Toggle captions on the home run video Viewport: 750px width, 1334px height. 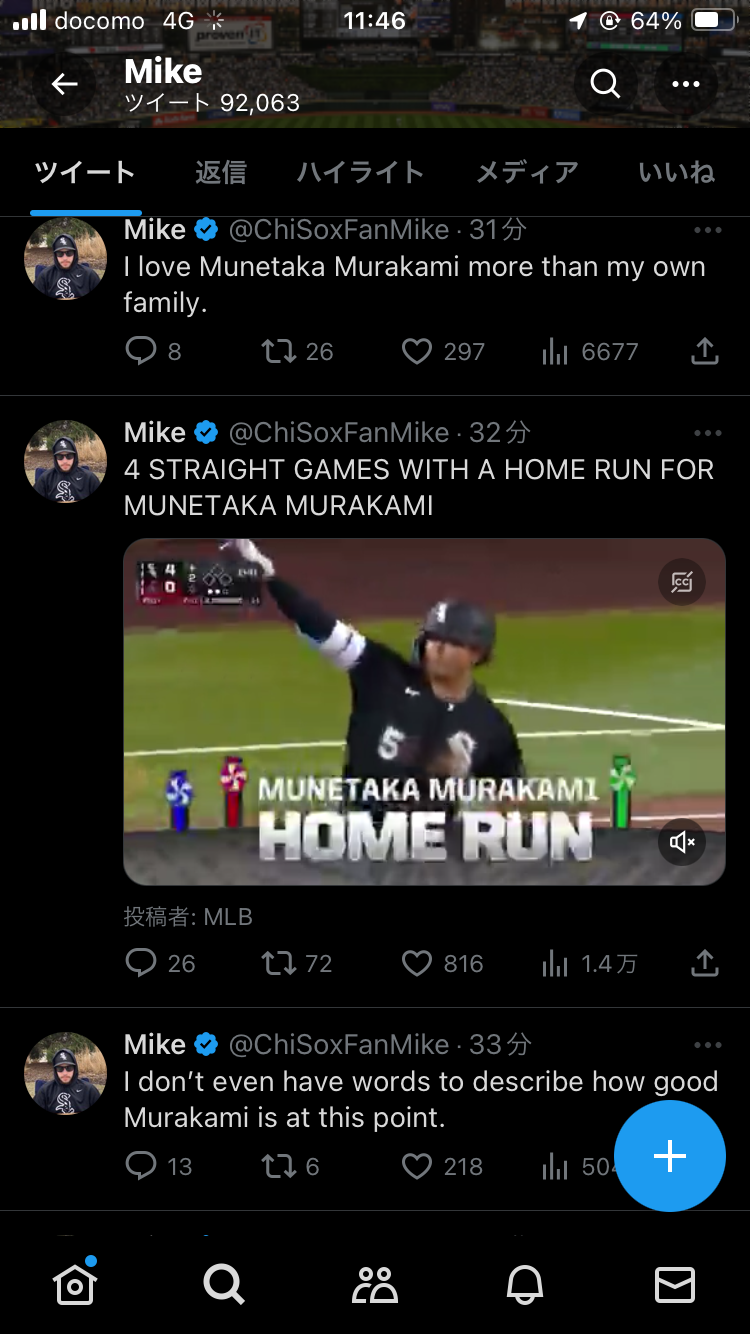click(x=683, y=582)
